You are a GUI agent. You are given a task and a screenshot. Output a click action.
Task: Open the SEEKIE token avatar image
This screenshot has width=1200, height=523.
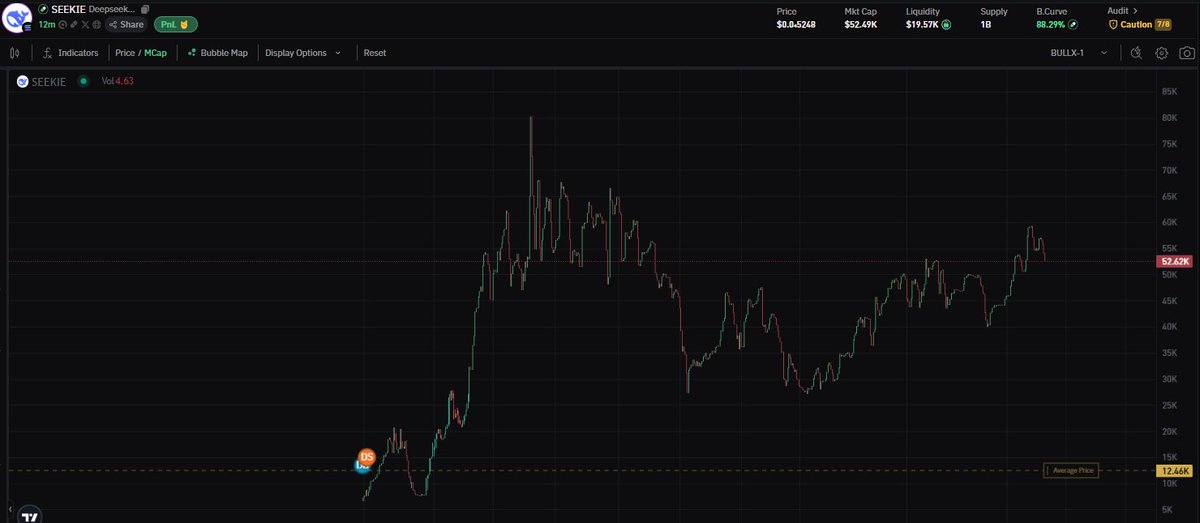point(17,17)
